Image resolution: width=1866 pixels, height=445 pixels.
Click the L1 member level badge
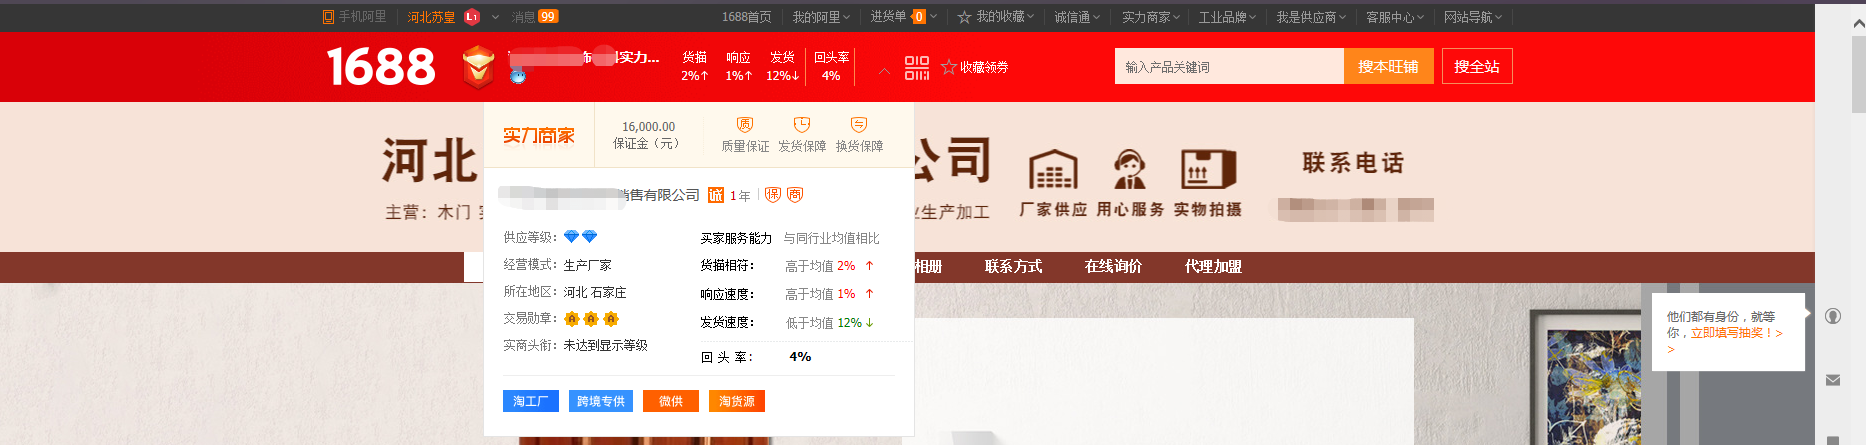pyautogui.click(x=472, y=17)
